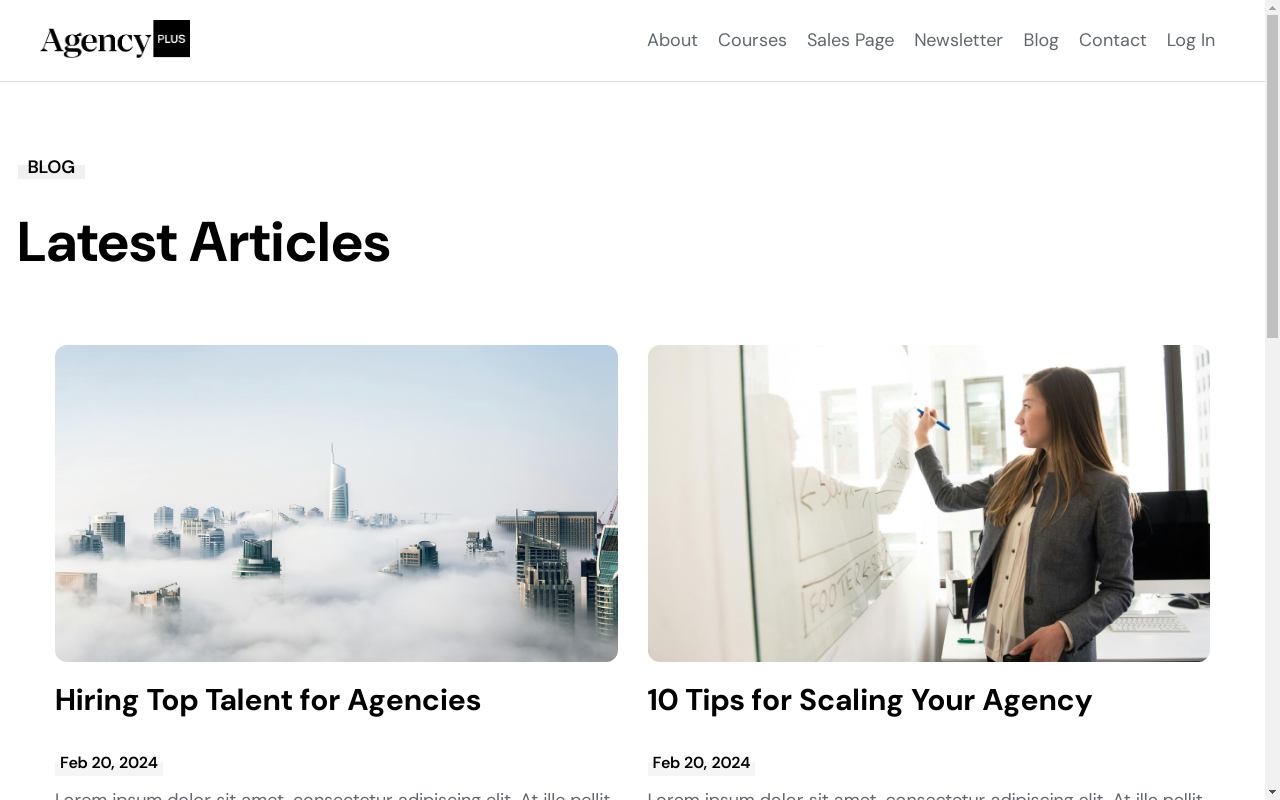Open the city skyline article thumbnail
Viewport: 1280px width, 800px height.
(x=336, y=503)
